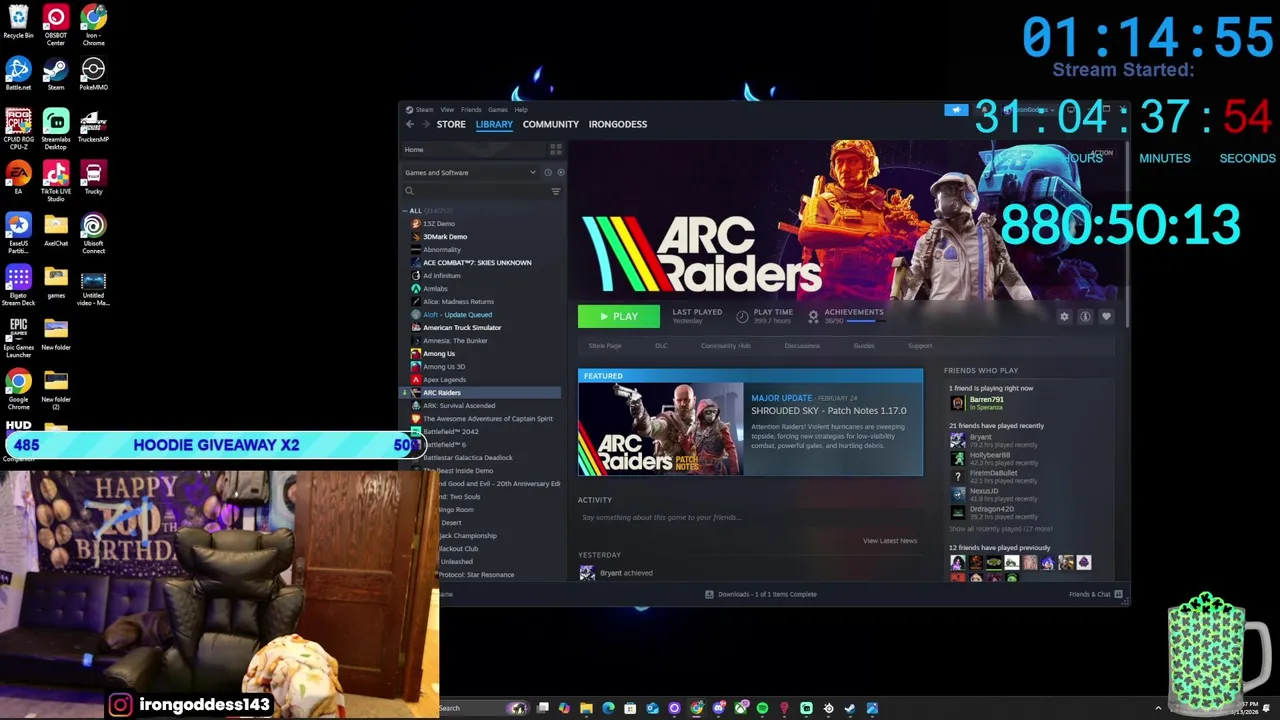
Task: Select American Truck Simulator in library list
Action: [x=462, y=328]
